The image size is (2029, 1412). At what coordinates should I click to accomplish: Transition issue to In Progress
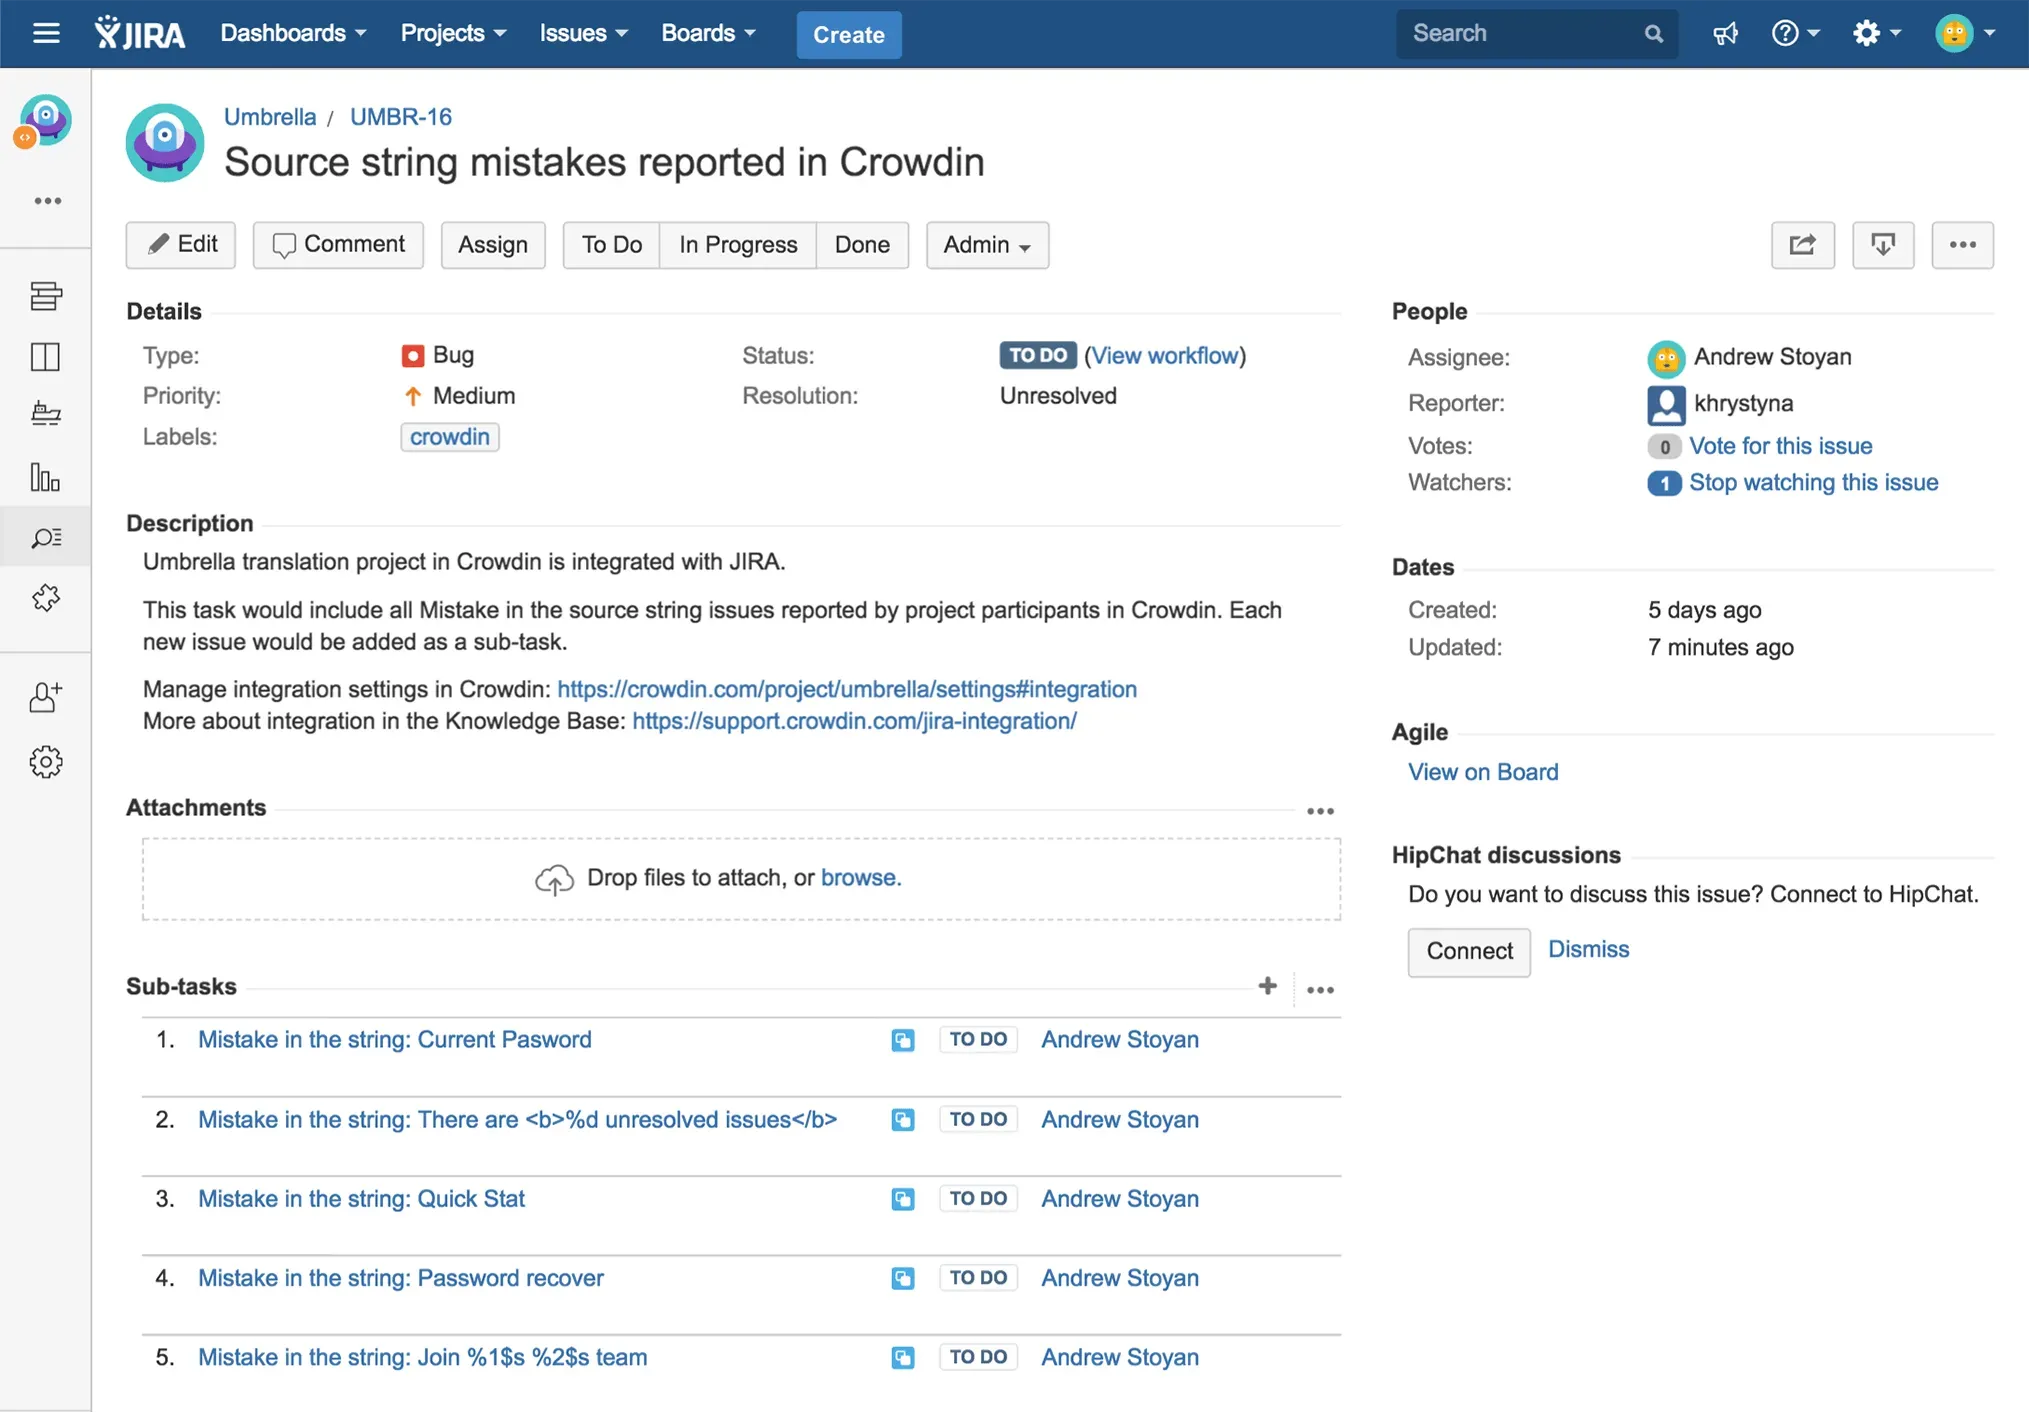[x=738, y=245]
